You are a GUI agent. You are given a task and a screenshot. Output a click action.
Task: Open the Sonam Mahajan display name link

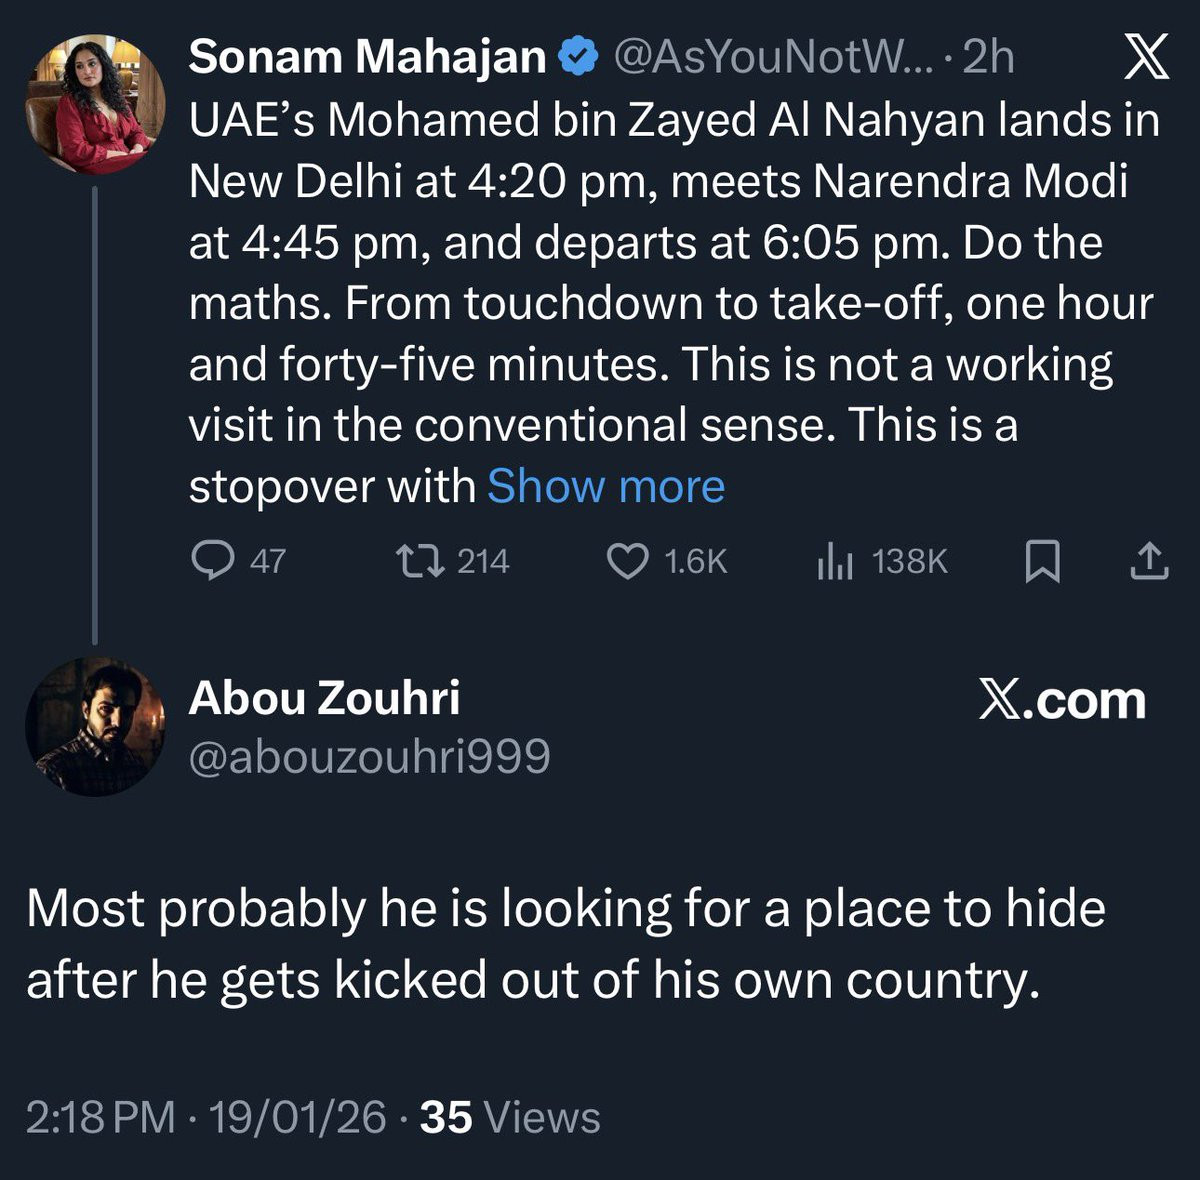point(366,58)
